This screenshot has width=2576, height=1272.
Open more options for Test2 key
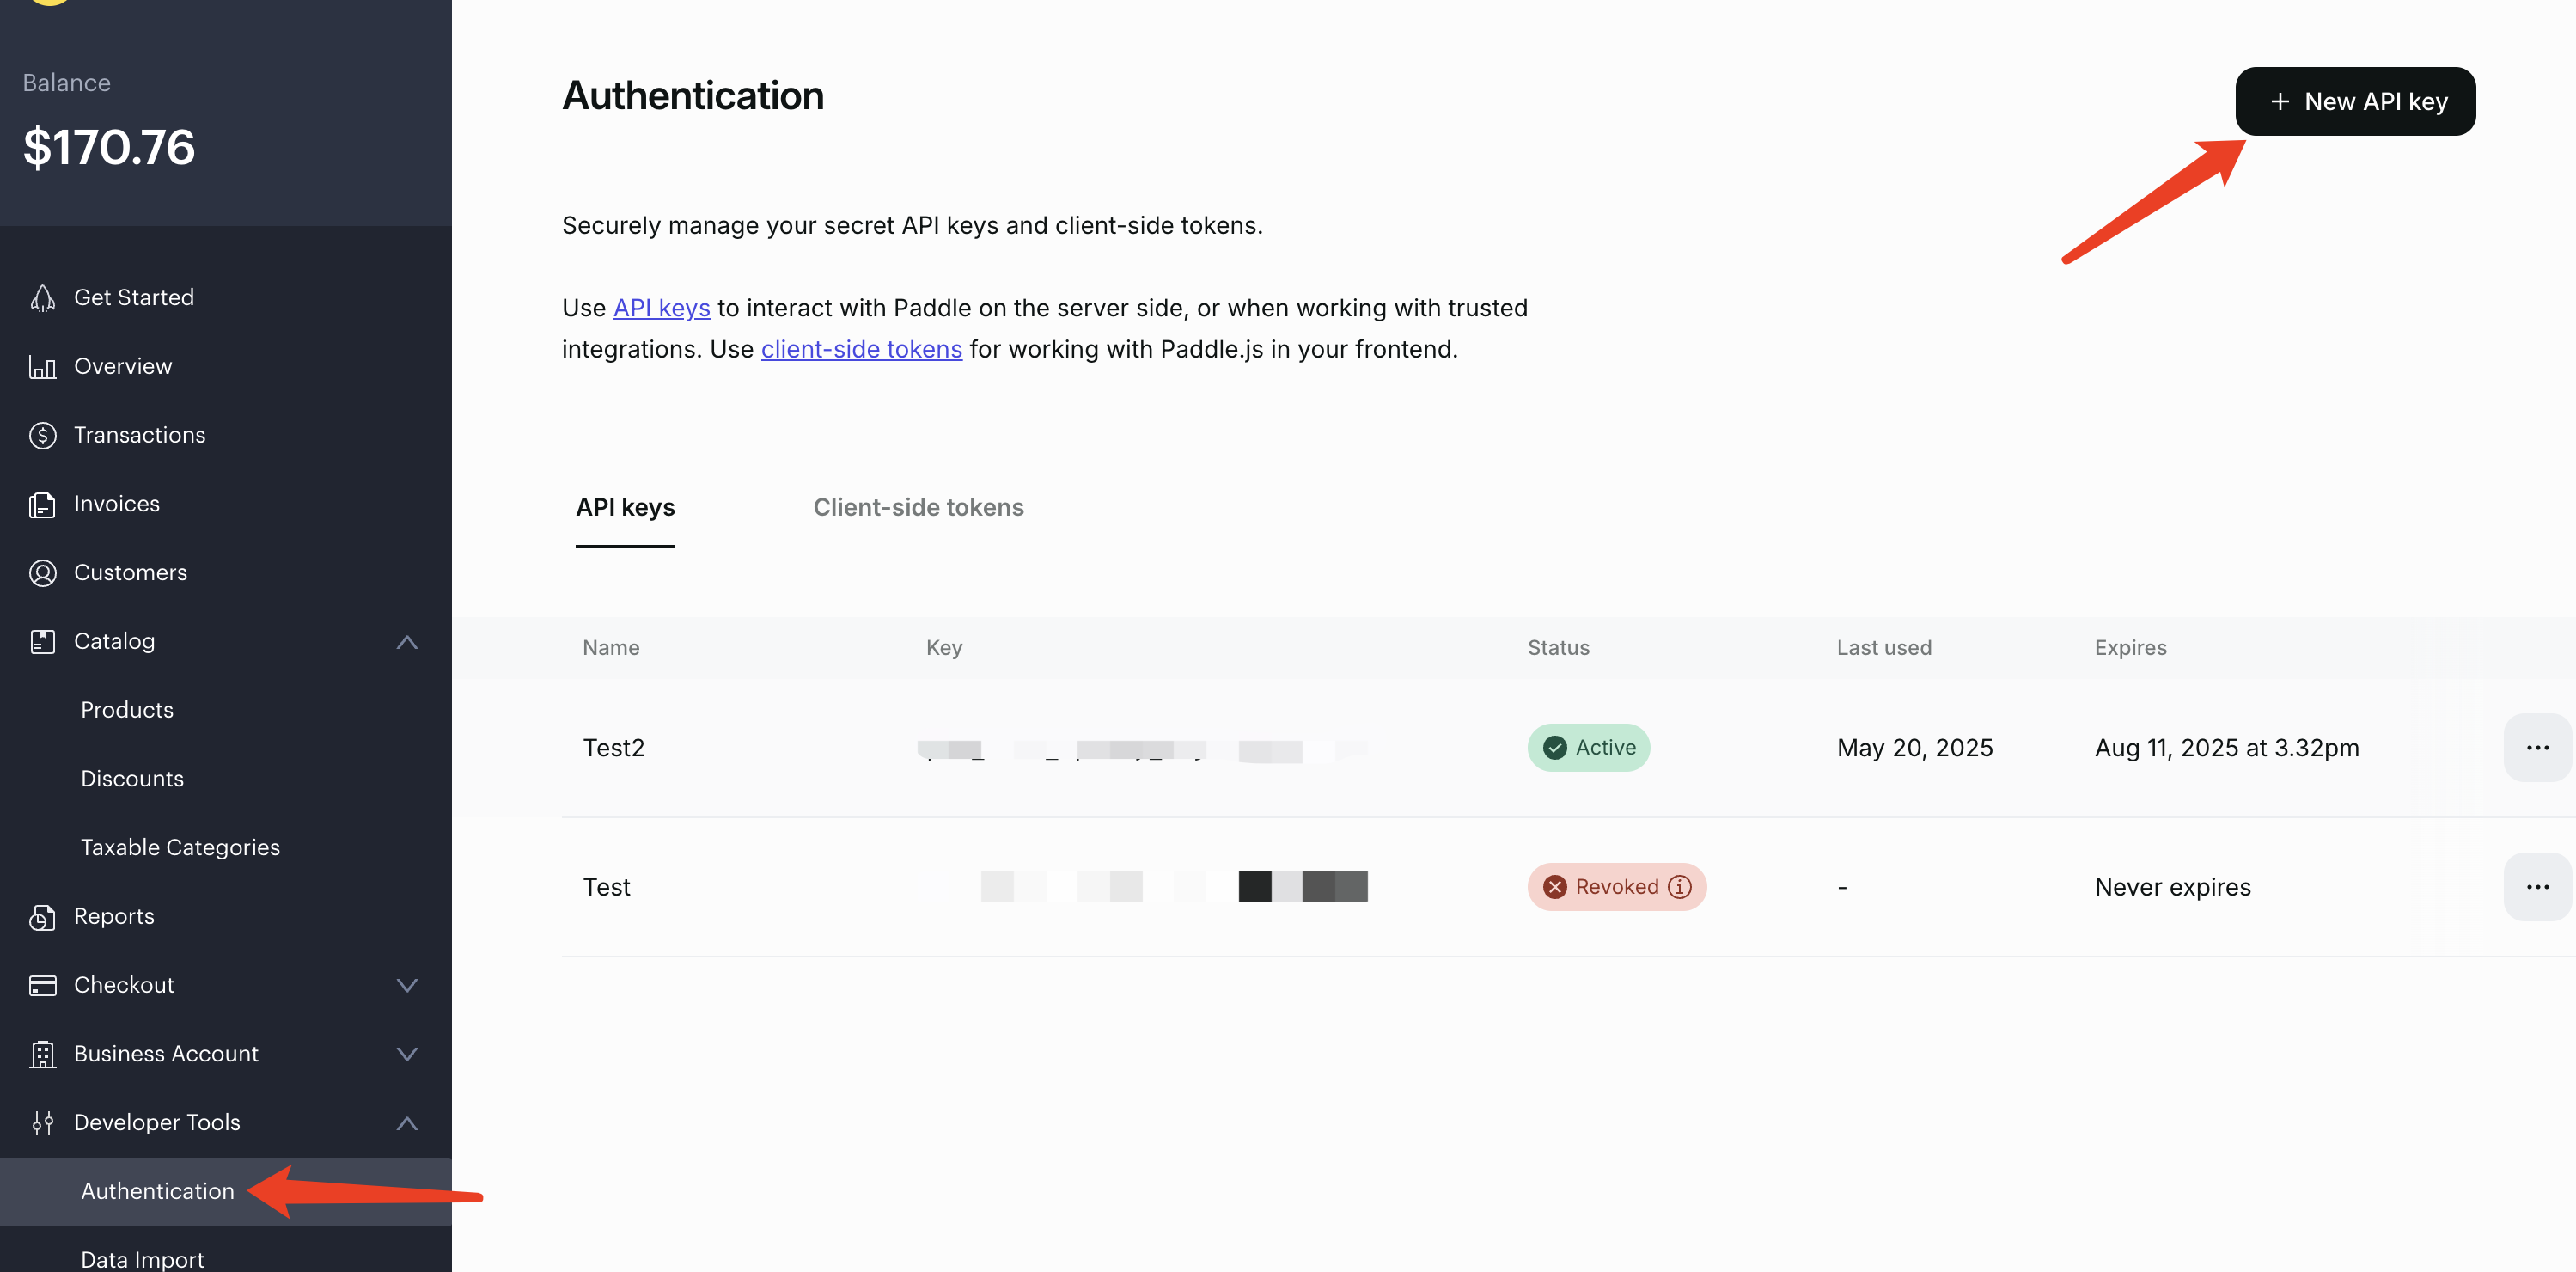point(2536,748)
